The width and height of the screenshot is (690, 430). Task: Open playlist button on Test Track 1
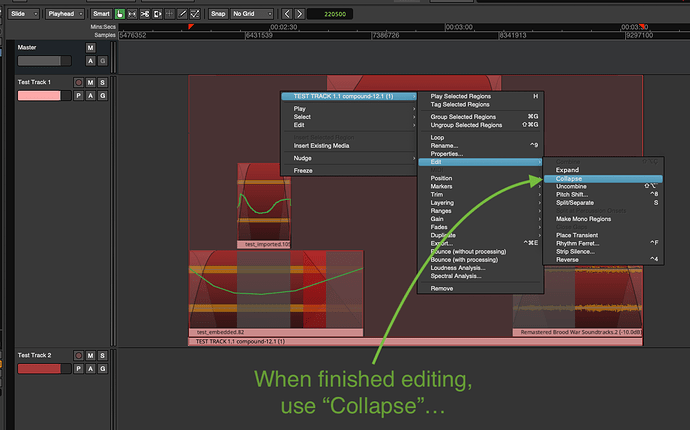pos(77,96)
